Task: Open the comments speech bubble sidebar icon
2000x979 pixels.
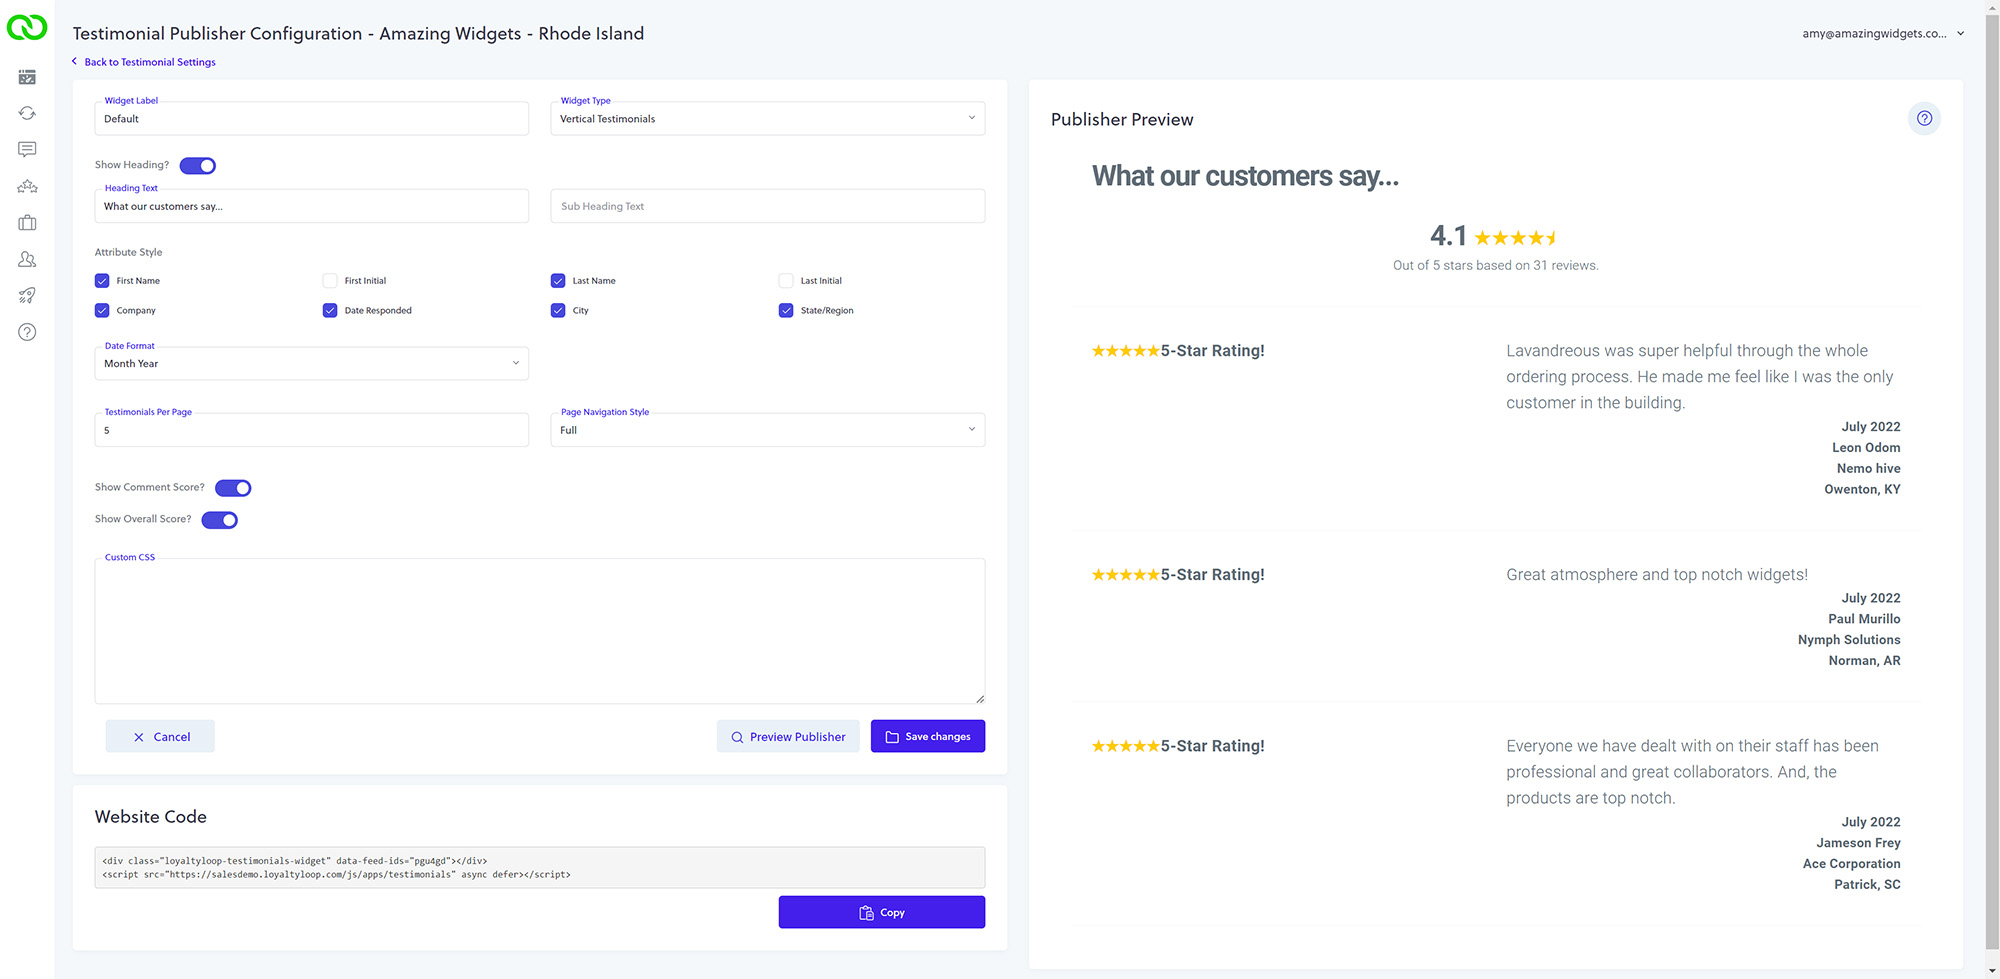Action: (x=27, y=149)
